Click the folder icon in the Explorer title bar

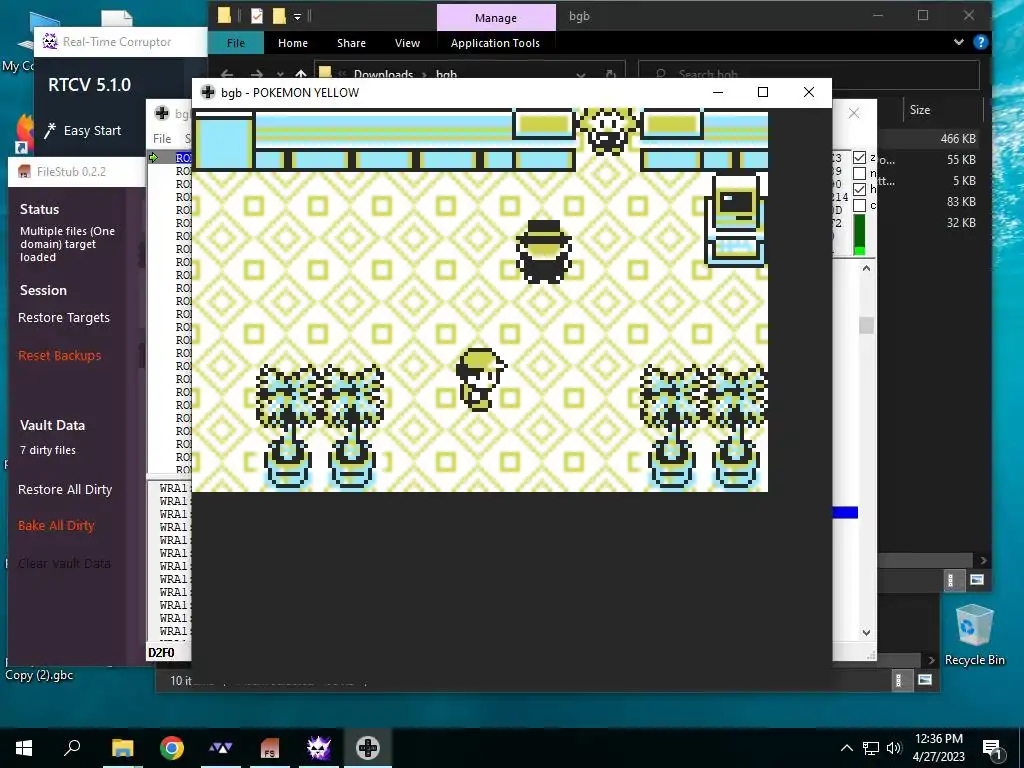pyautogui.click(x=224, y=15)
